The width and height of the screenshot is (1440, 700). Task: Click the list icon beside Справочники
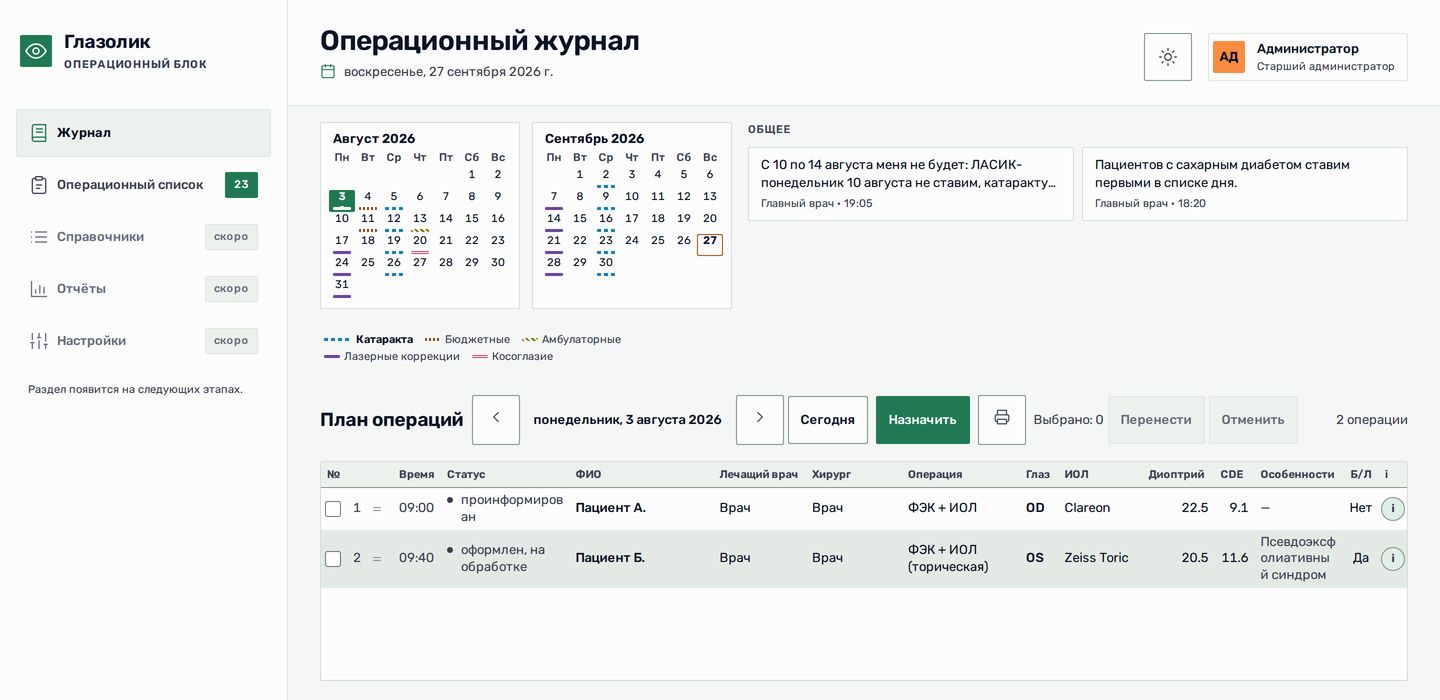(39, 237)
